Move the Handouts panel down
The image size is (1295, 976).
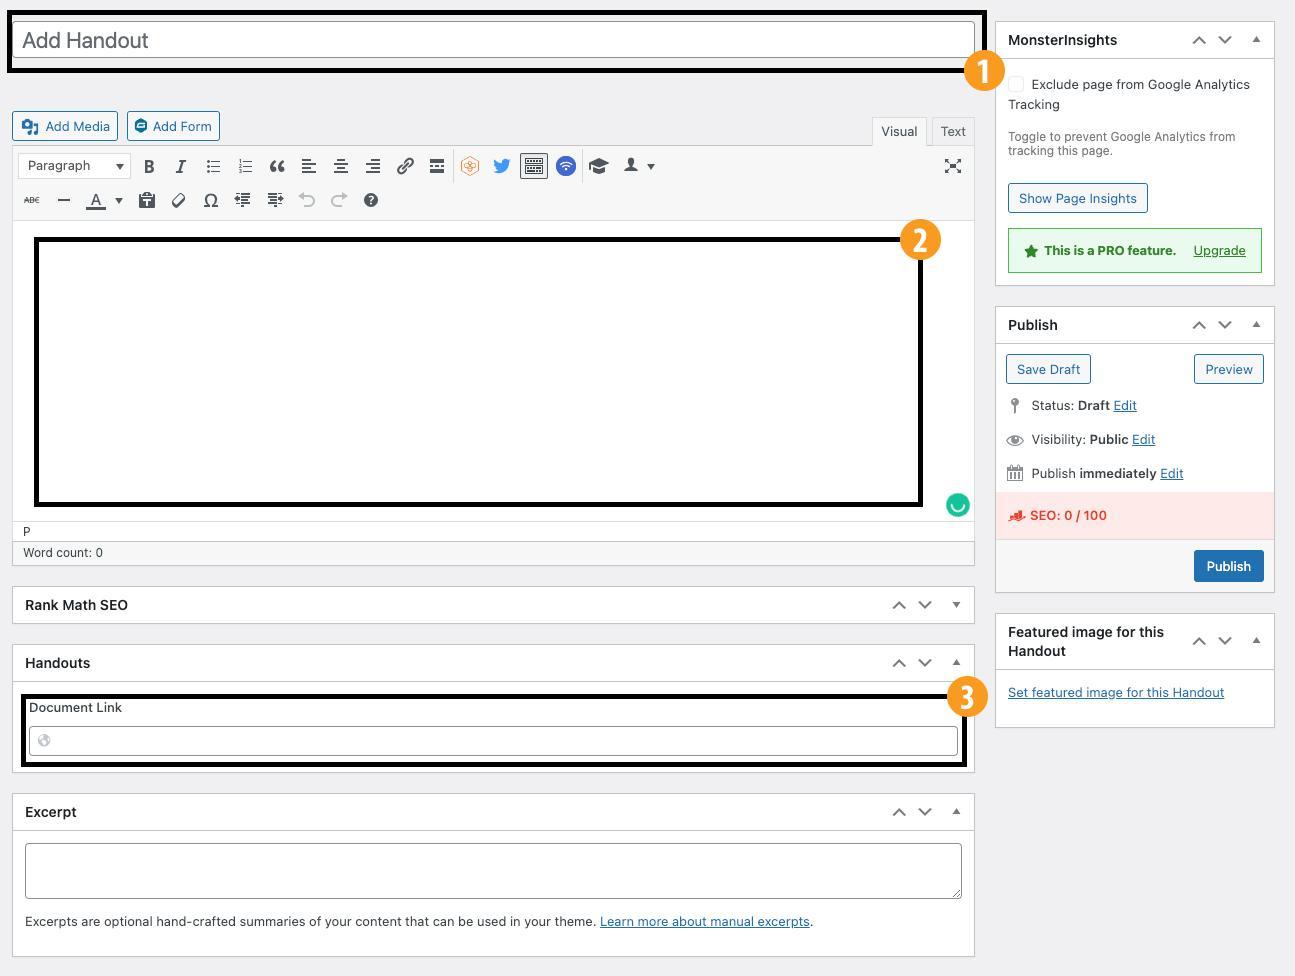click(x=925, y=663)
